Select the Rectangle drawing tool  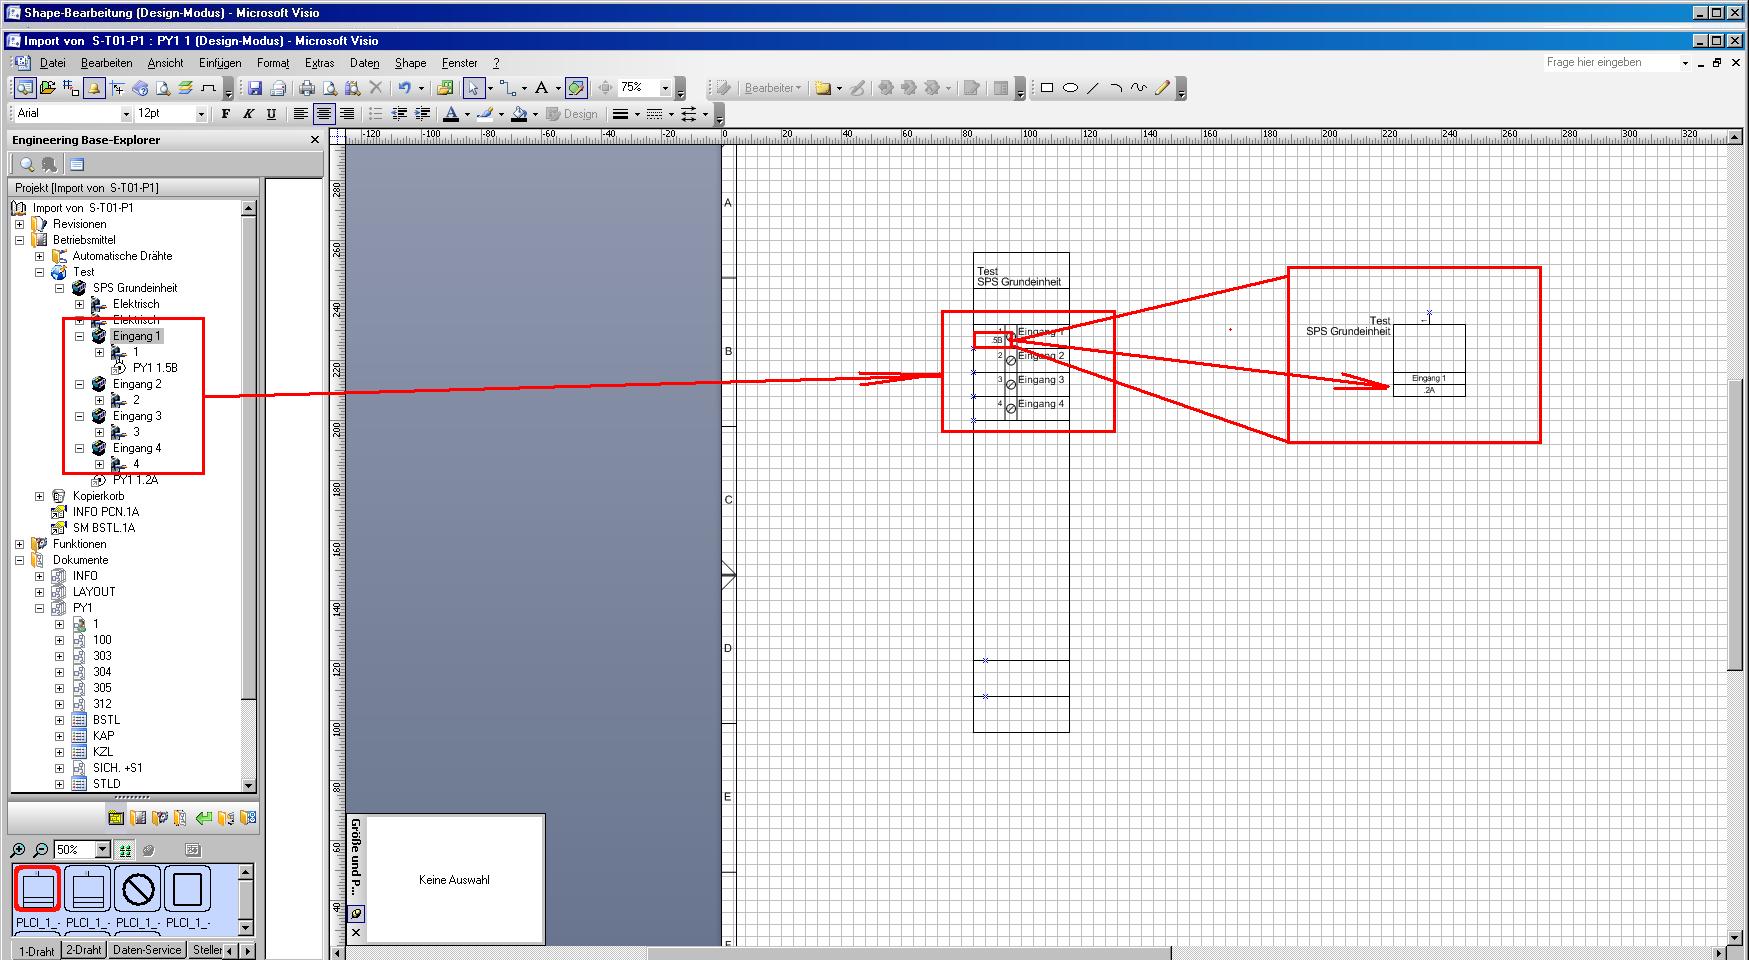pyautogui.click(x=1047, y=88)
